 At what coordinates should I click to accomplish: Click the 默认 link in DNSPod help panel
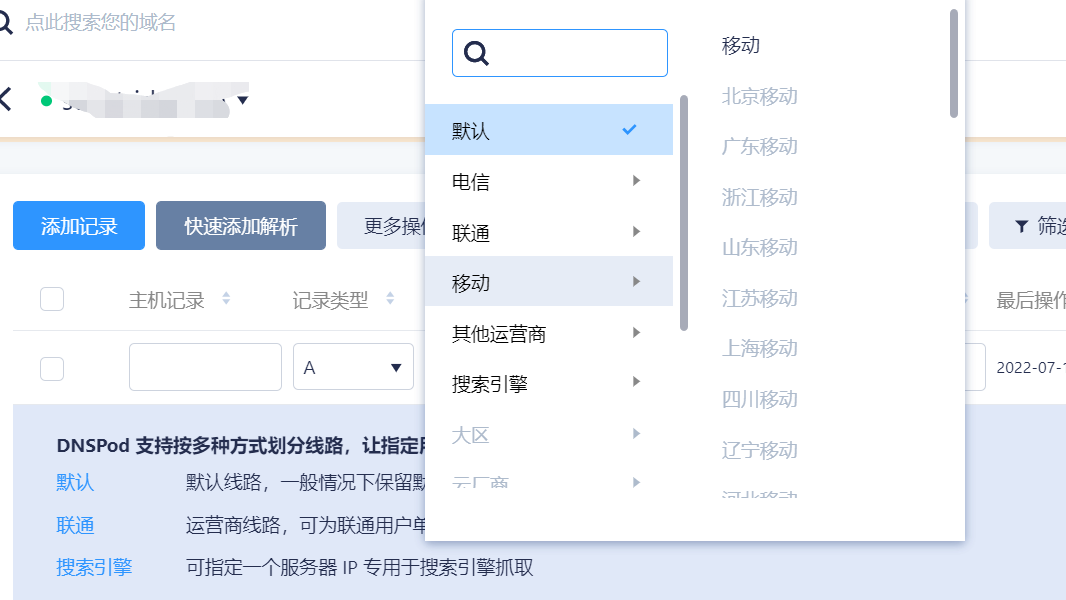coord(75,482)
